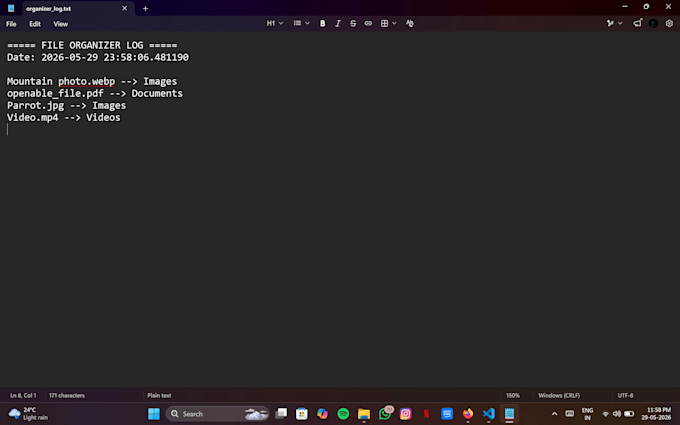The height and width of the screenshot is (425, 680).
Task: Click the Date 2026-05-29 line
Action: click(98, 57)
